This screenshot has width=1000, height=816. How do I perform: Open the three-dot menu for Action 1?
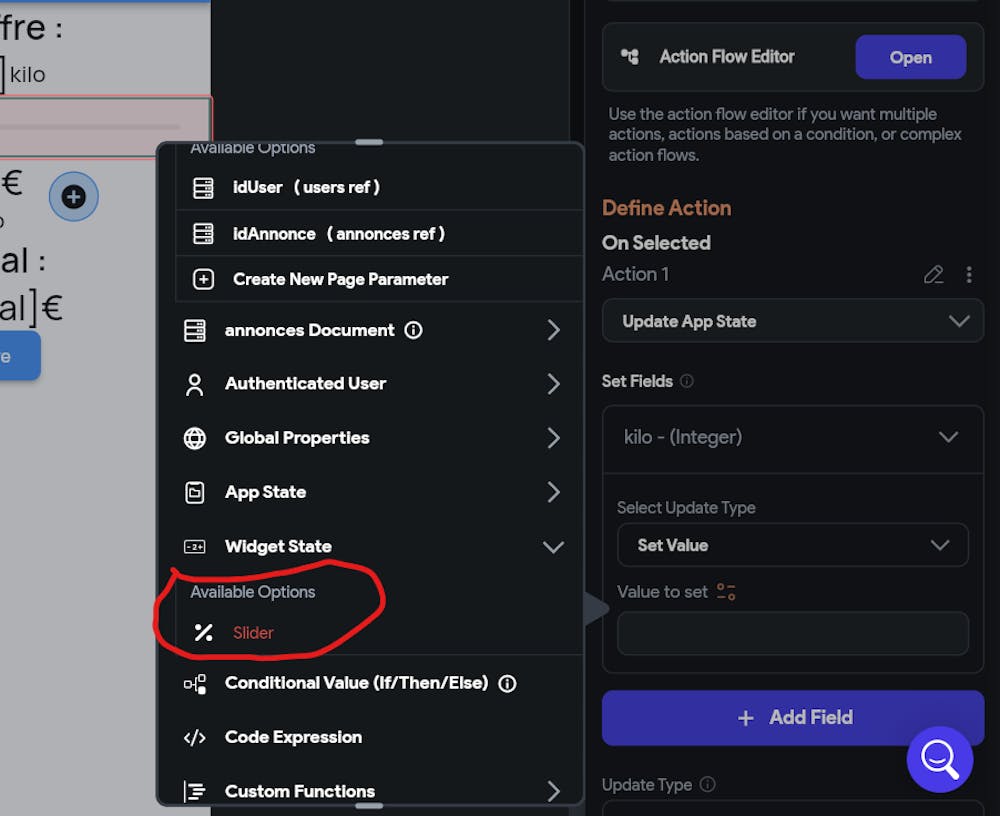pos(968,274)
